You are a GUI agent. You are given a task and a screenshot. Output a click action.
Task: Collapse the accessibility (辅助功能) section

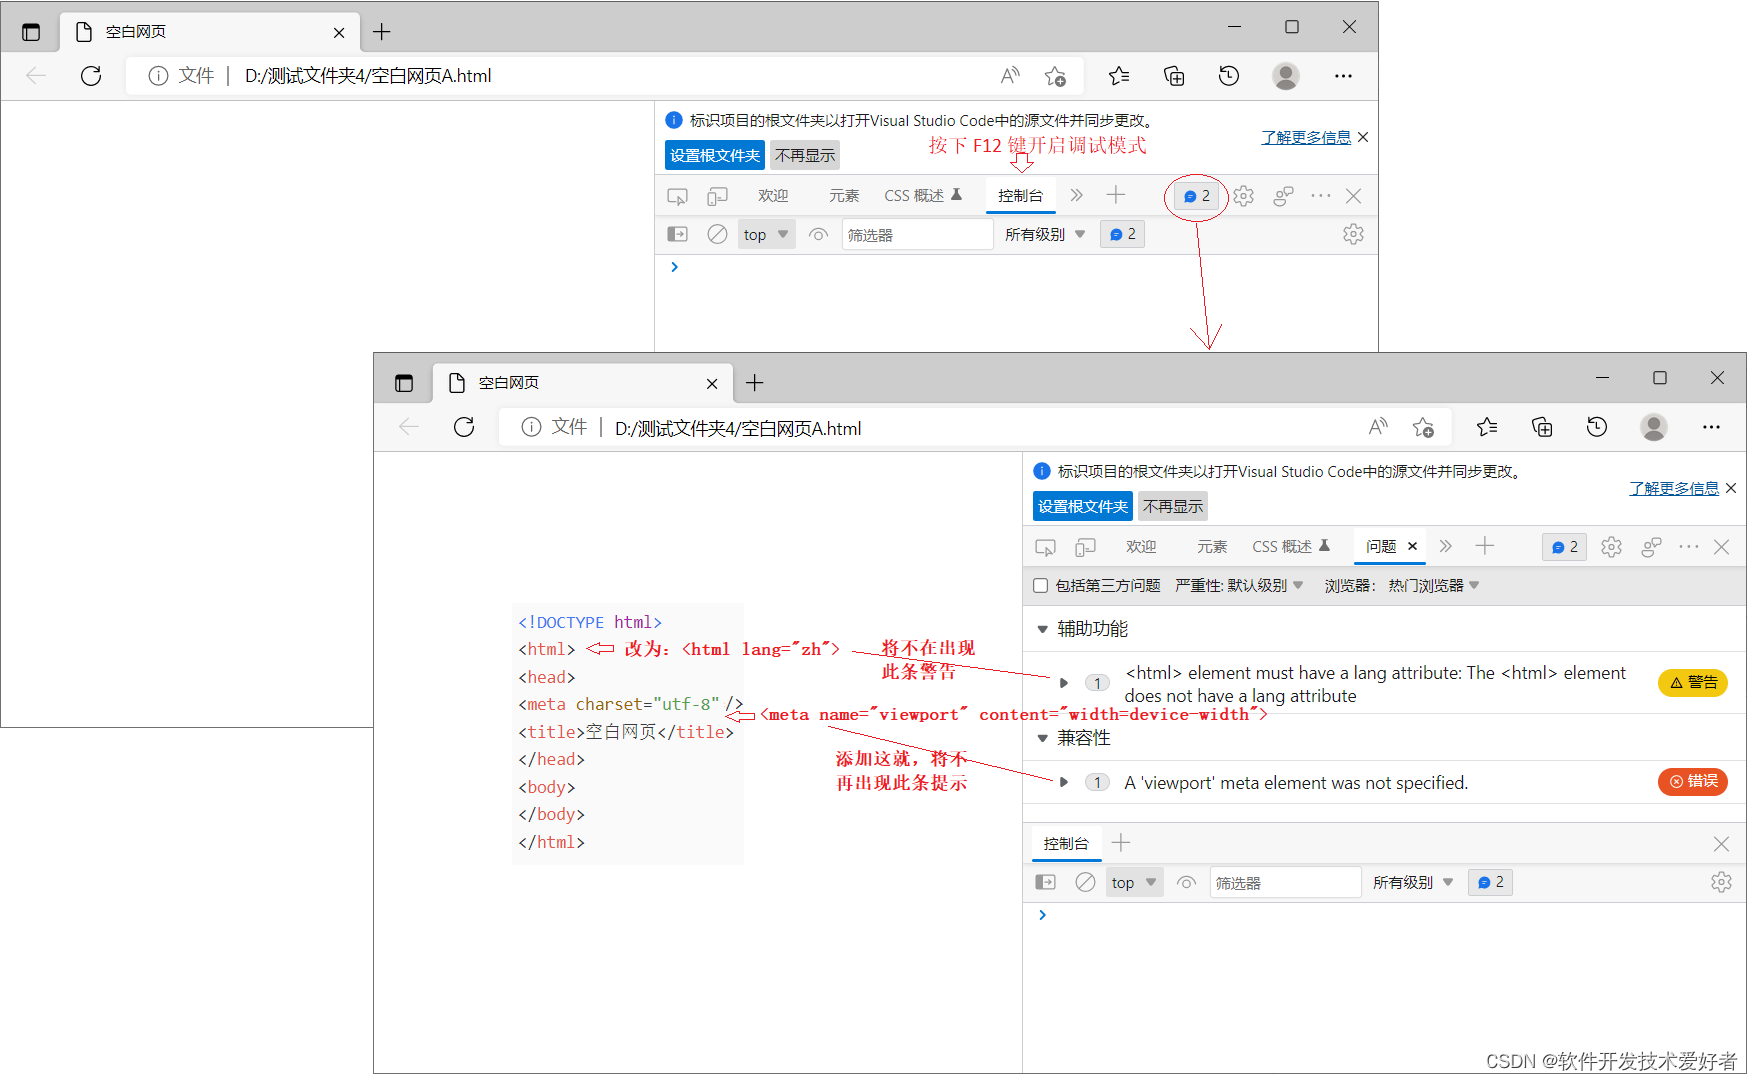[x=1042, y=629]
